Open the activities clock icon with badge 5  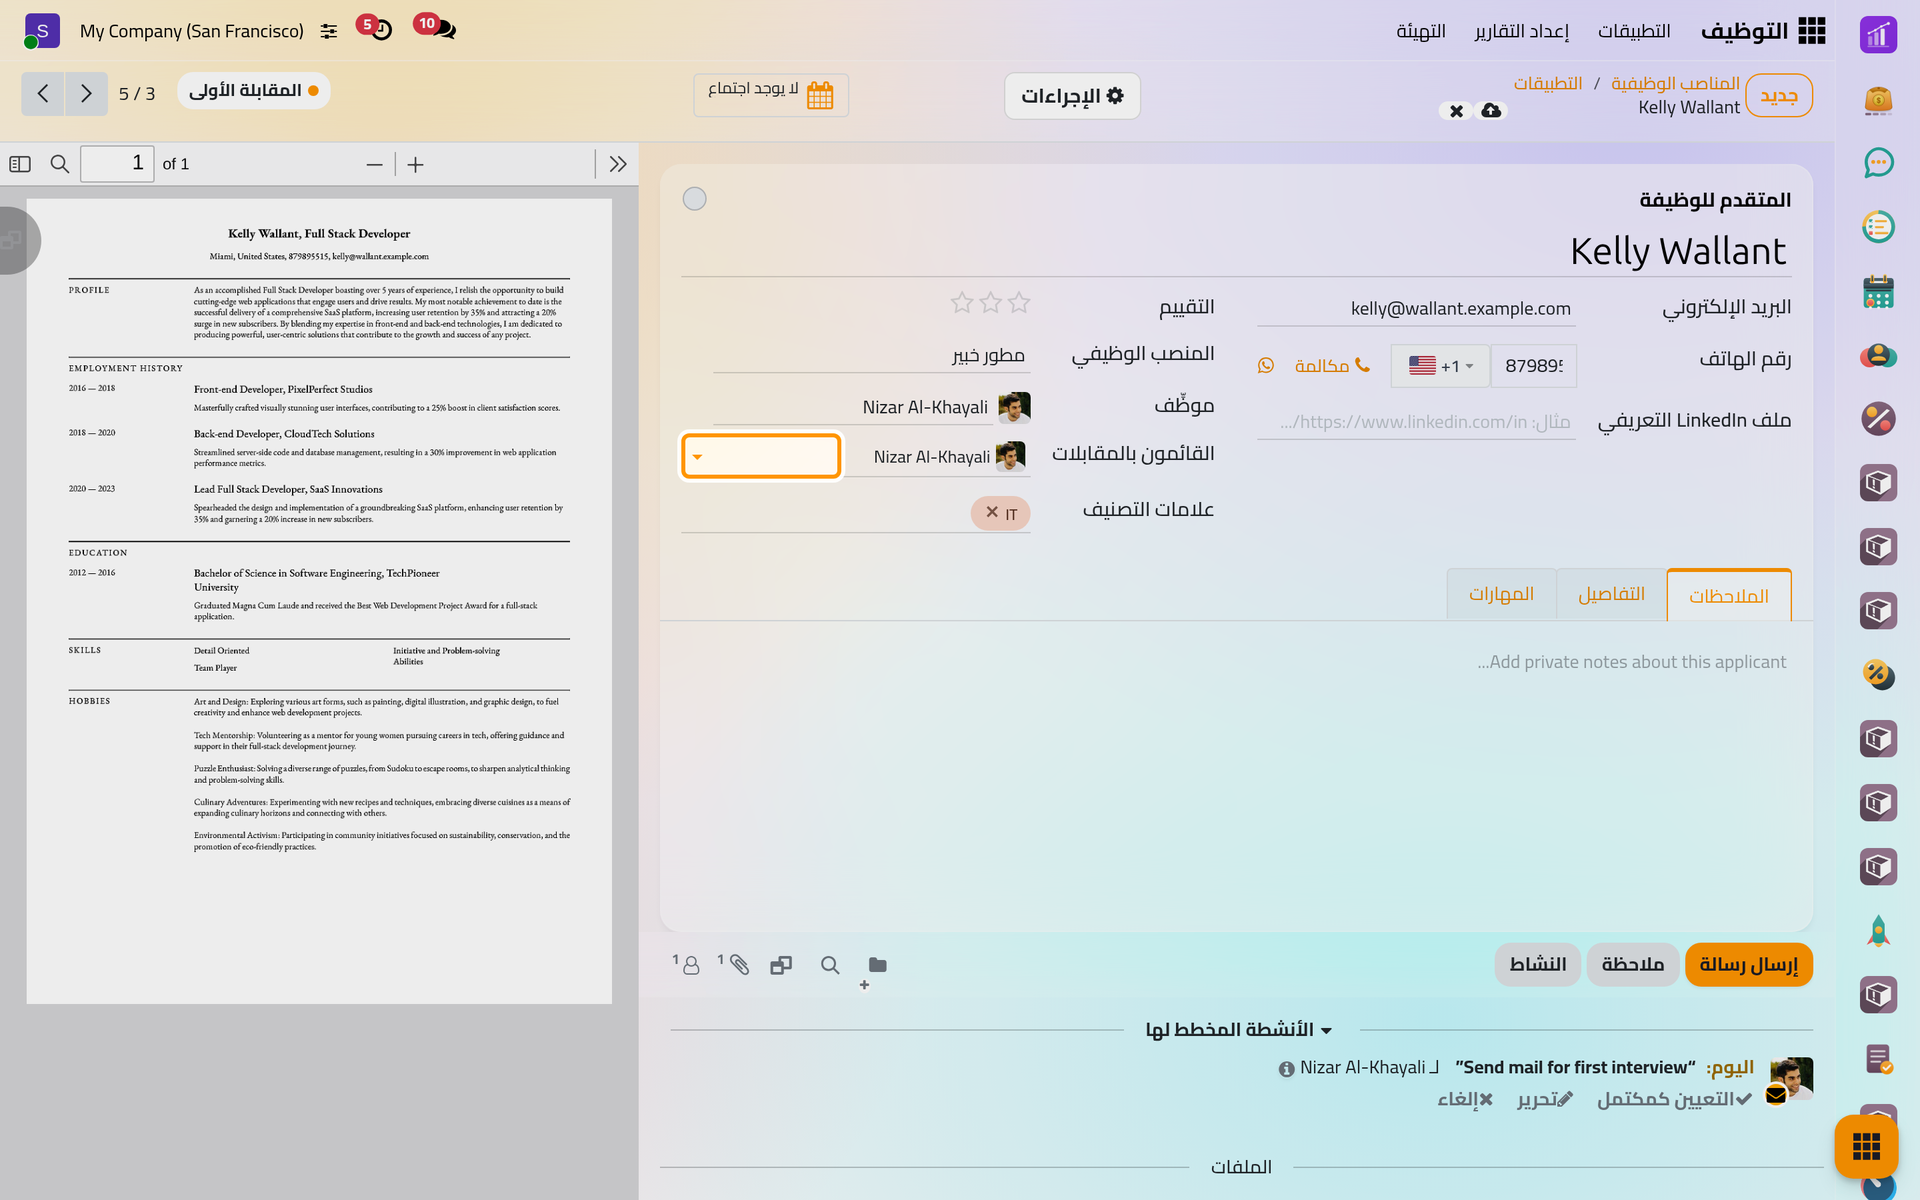point(381,30)
